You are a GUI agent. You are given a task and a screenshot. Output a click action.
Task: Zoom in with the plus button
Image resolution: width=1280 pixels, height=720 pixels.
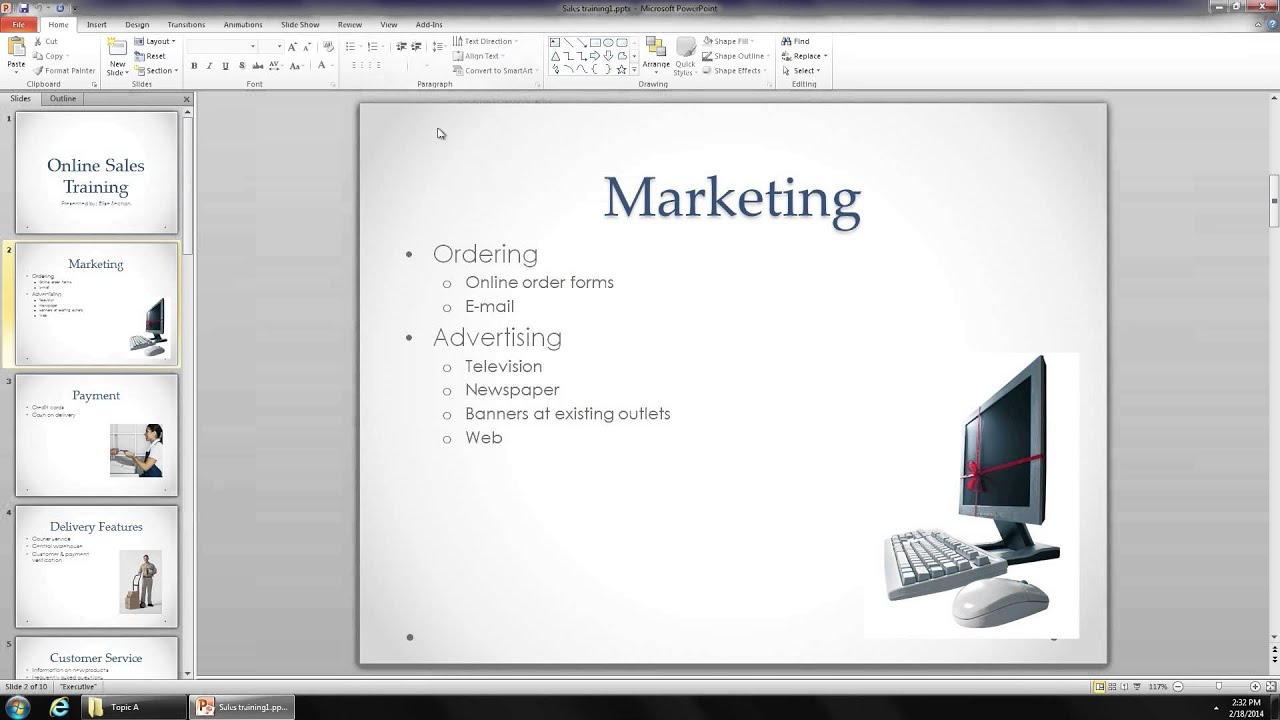coord(1255,687)
